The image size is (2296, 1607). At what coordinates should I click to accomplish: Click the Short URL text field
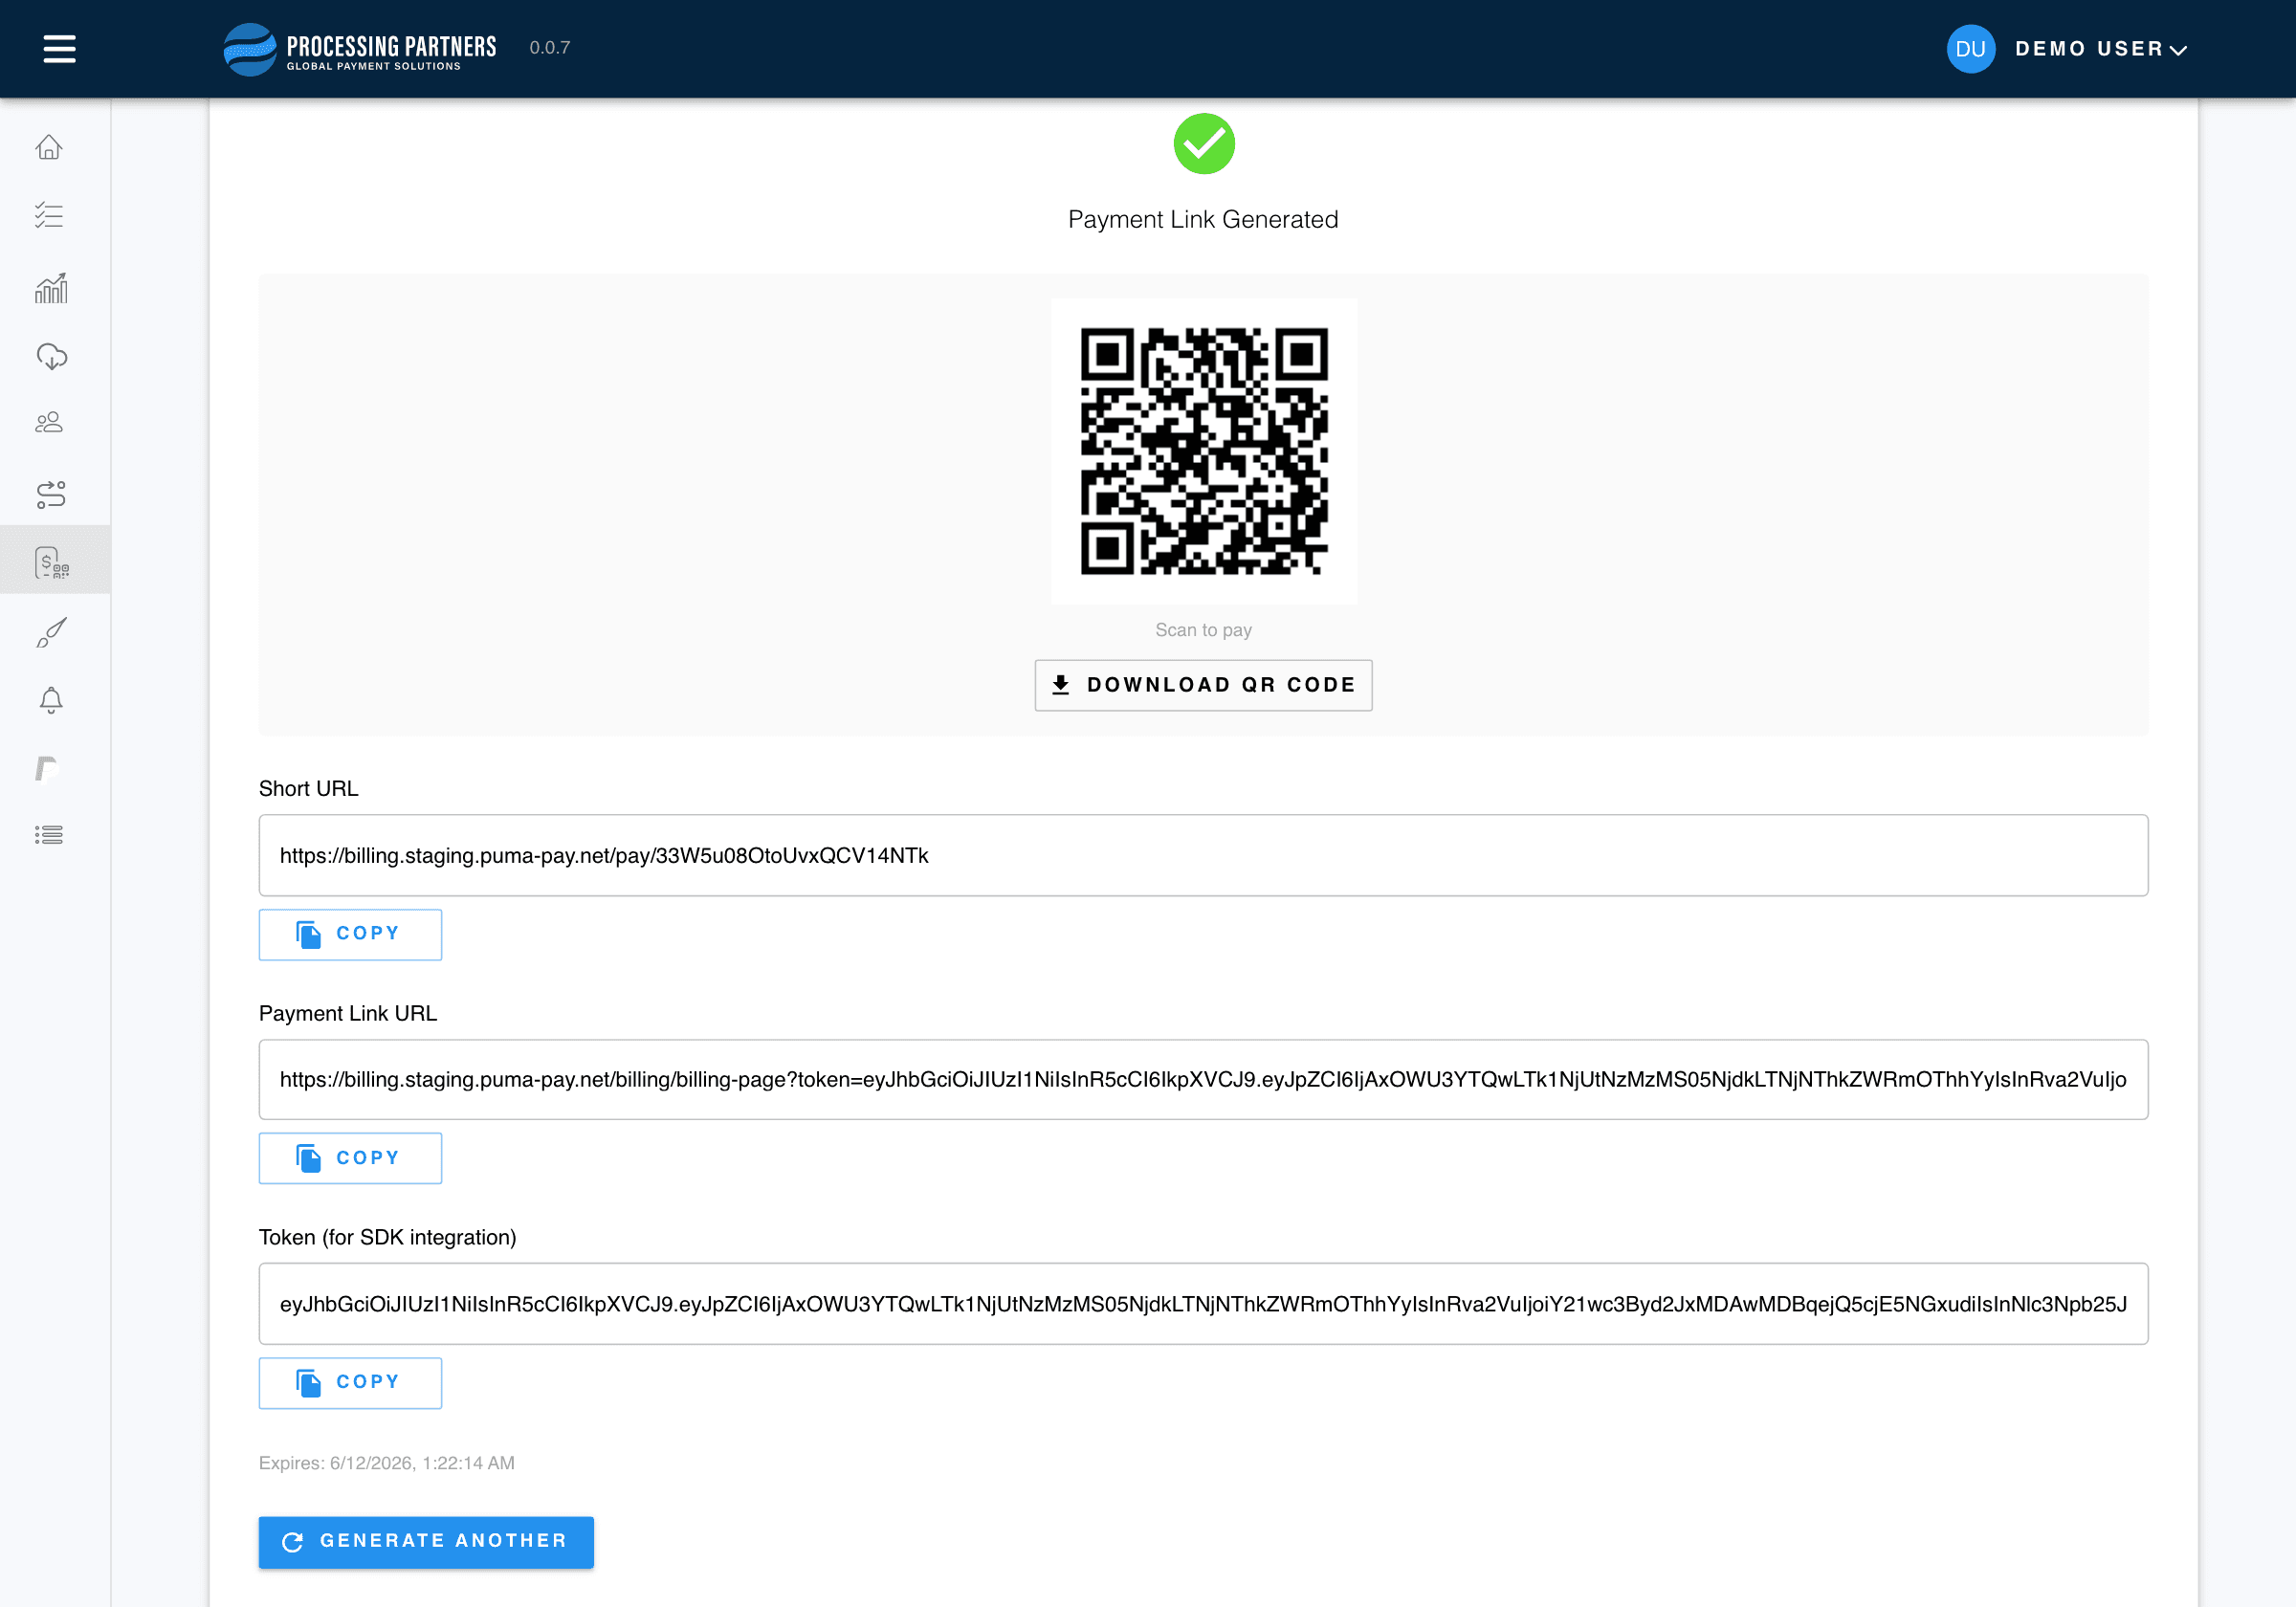point(1203,855)
